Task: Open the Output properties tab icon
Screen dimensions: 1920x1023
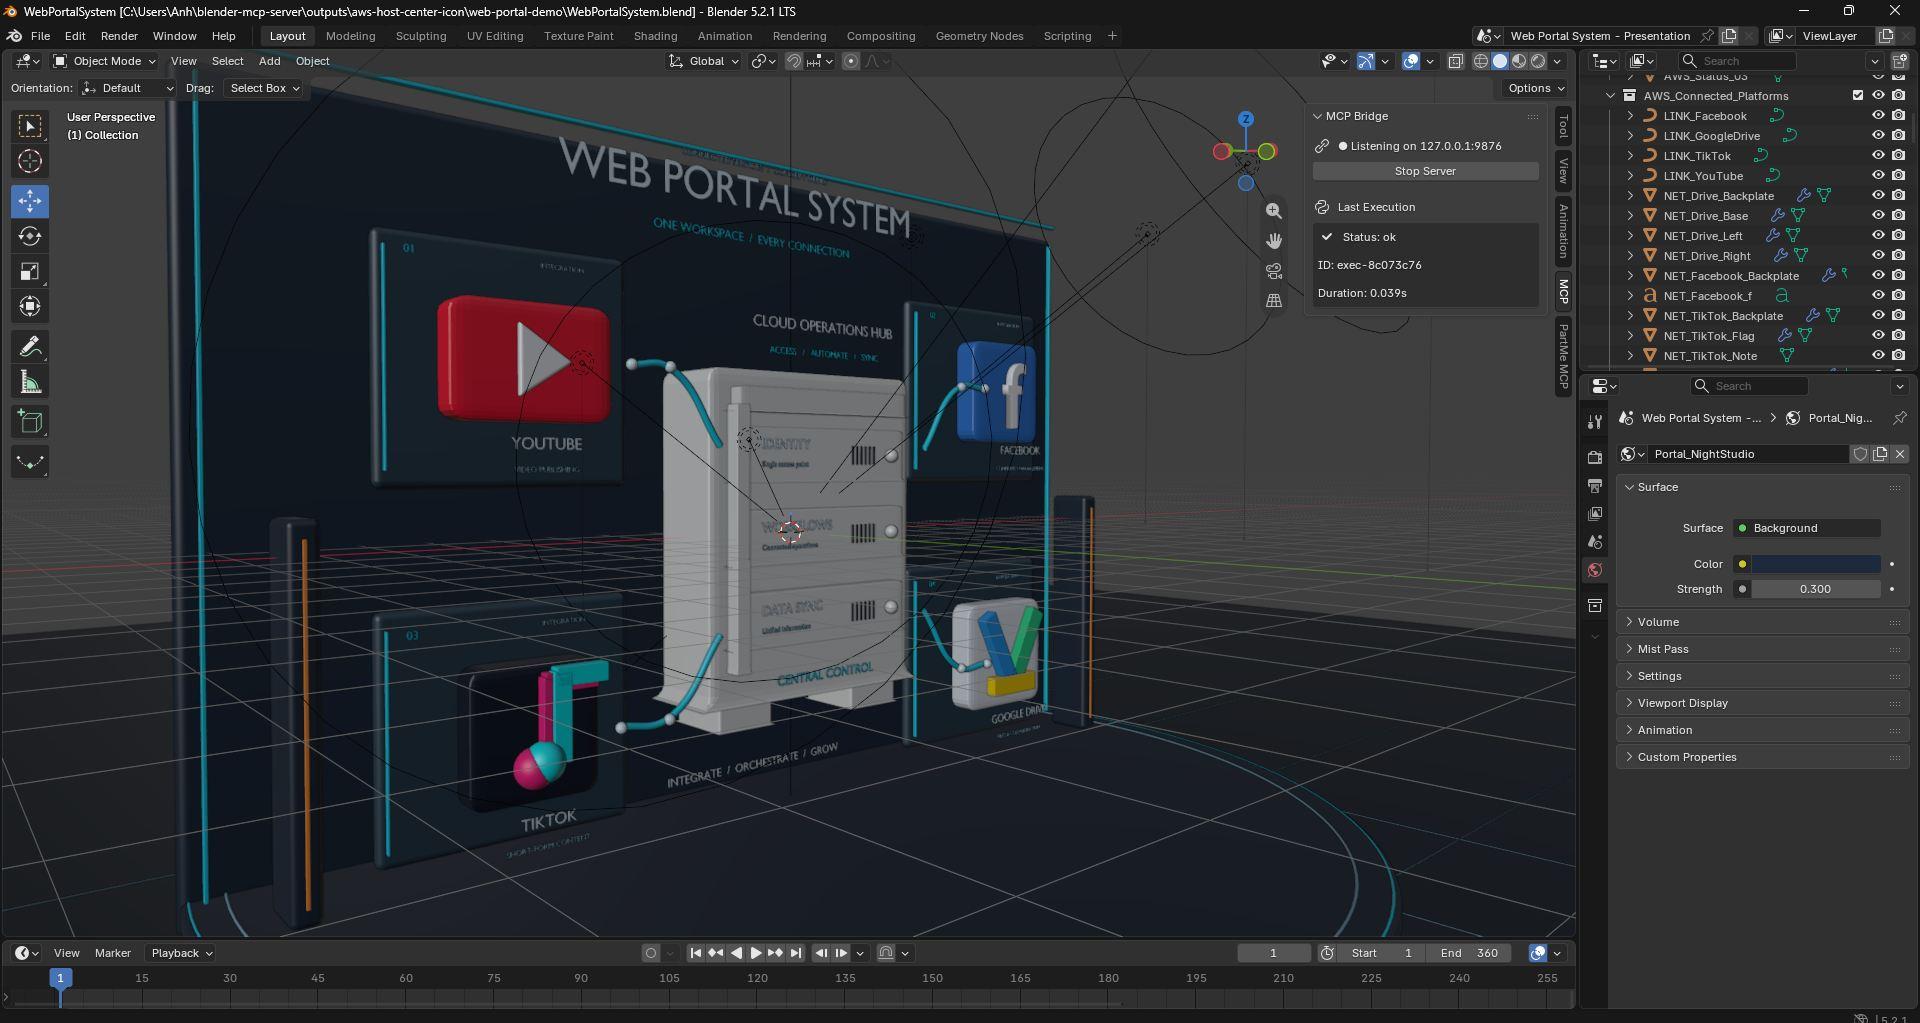Action: (x=1595, y=485)
